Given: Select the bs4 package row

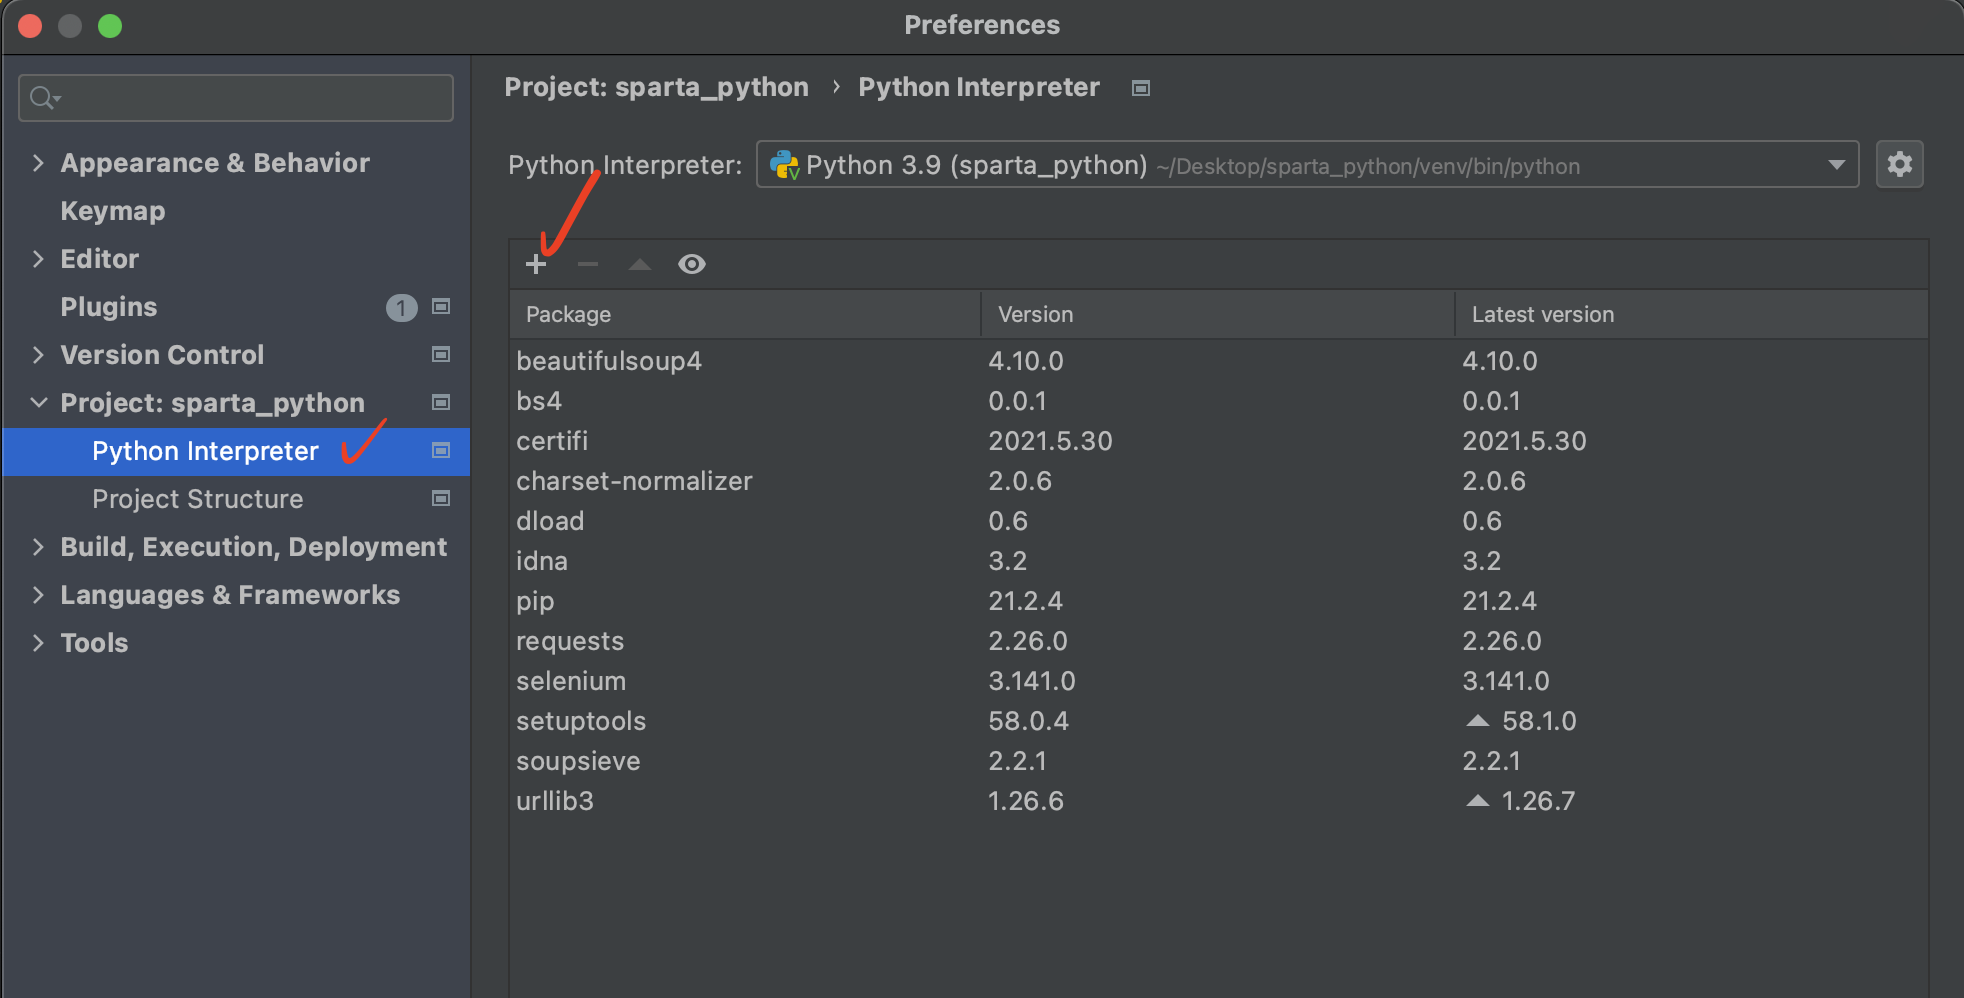Looking at the screenshot, I should pos(1219,401).
